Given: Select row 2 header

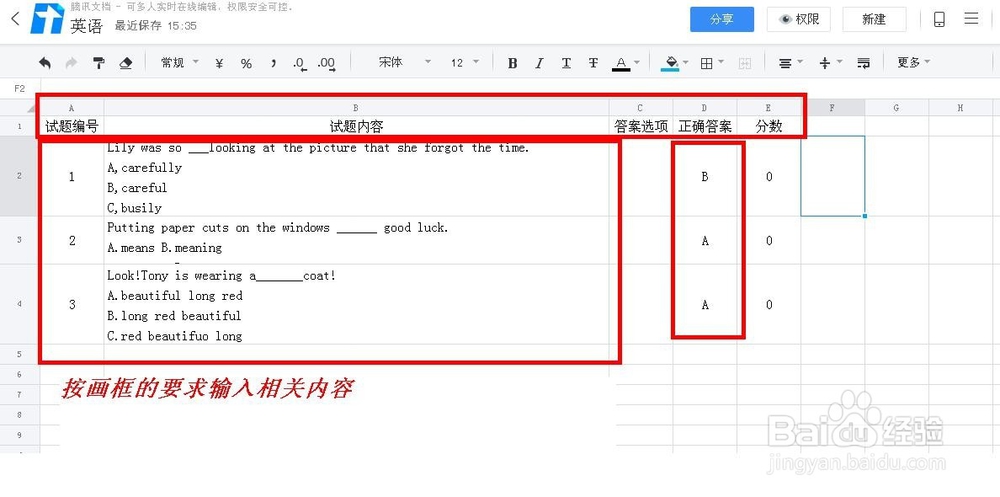Looking at the screenshot, I should [x=19, y=176].
